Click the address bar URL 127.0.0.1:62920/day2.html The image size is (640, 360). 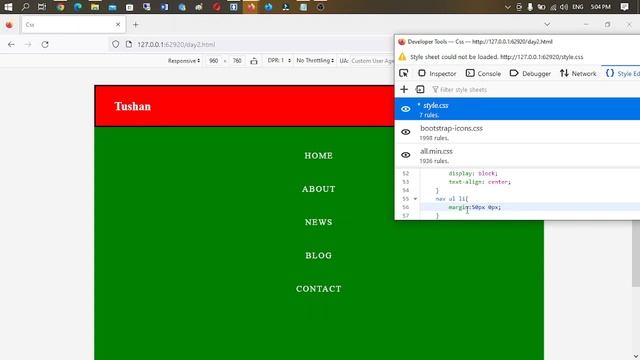(176, 44)
